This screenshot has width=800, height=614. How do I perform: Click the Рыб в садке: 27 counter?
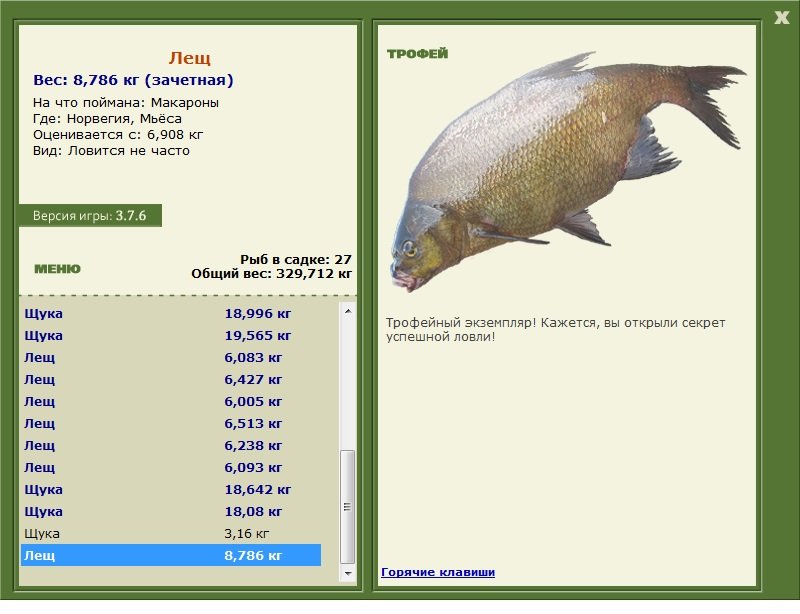pos(296,259)
